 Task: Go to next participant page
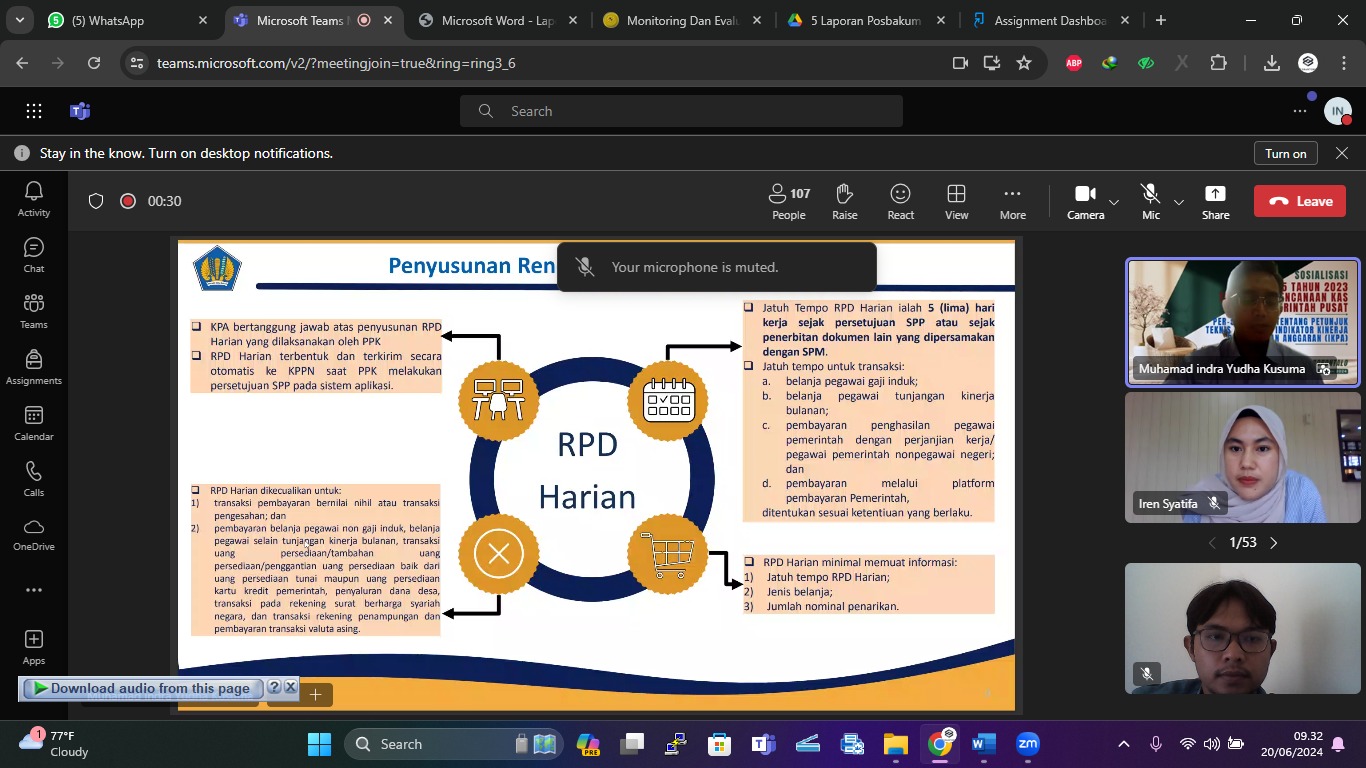click(x=1274, y=543)
